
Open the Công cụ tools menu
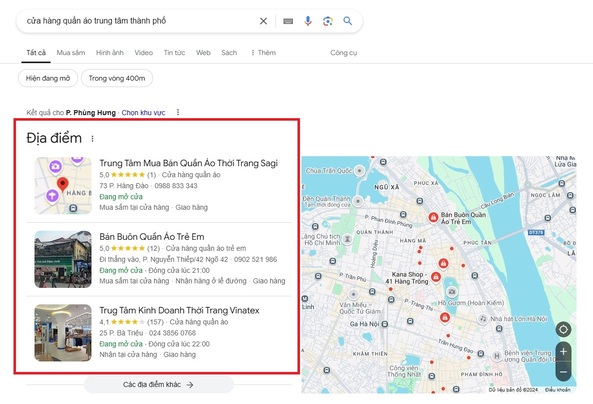tap(343, 53)
